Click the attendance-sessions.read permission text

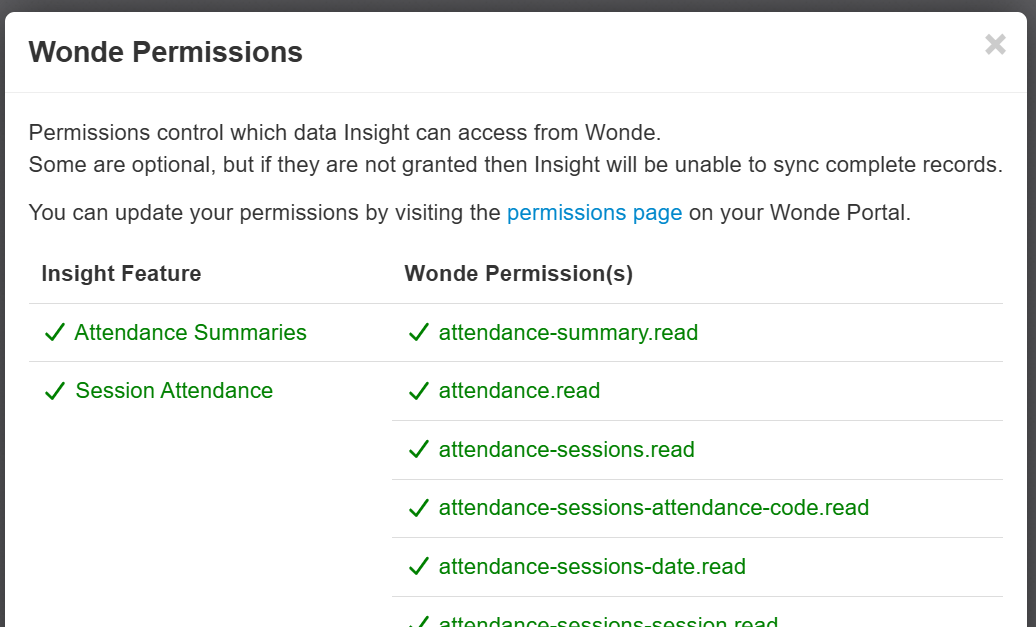pyautogui.click(x=566, y=450)
